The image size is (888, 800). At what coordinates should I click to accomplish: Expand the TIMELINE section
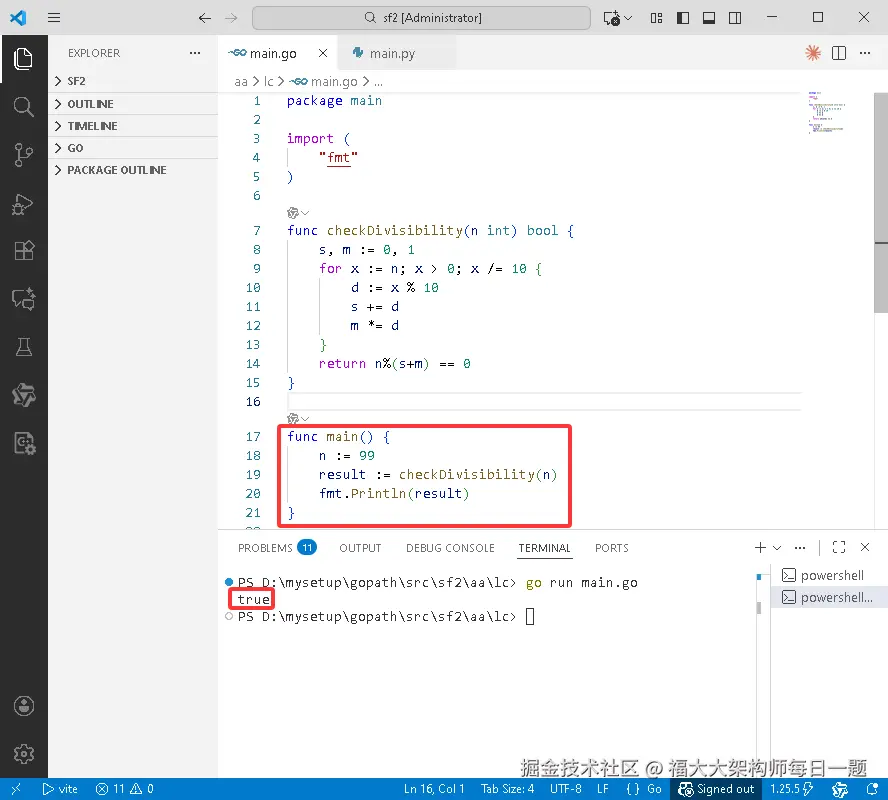pos(133,126)
